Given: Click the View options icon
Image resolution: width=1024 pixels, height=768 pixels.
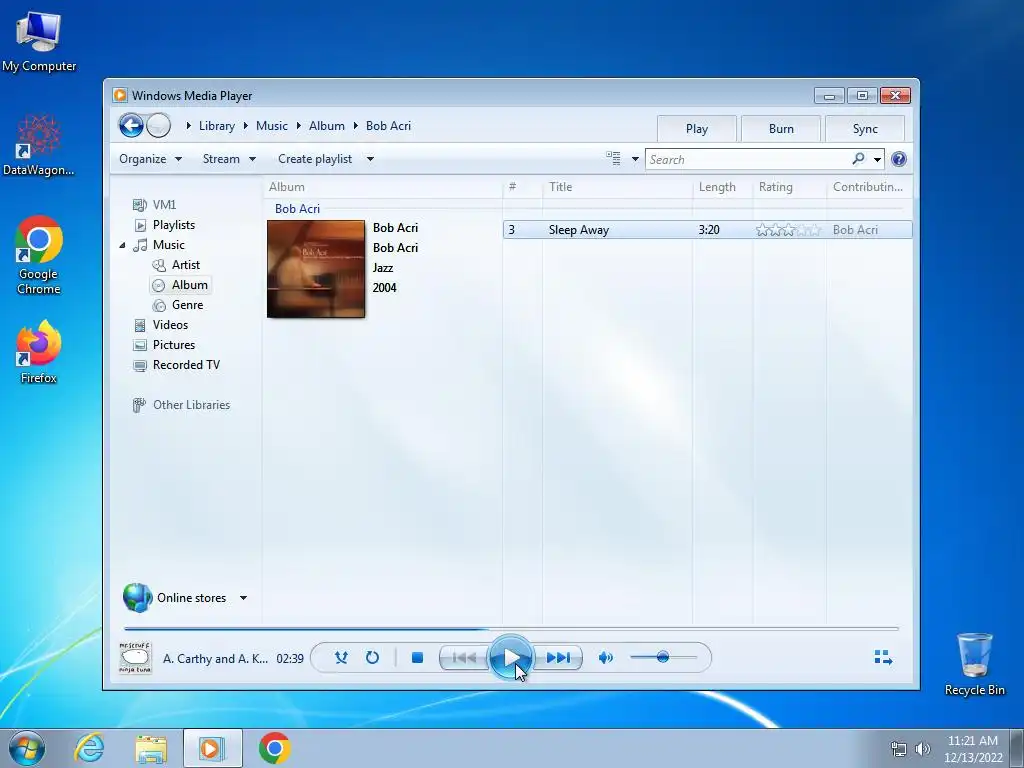Looking at the screenshot, I should 613,159.
